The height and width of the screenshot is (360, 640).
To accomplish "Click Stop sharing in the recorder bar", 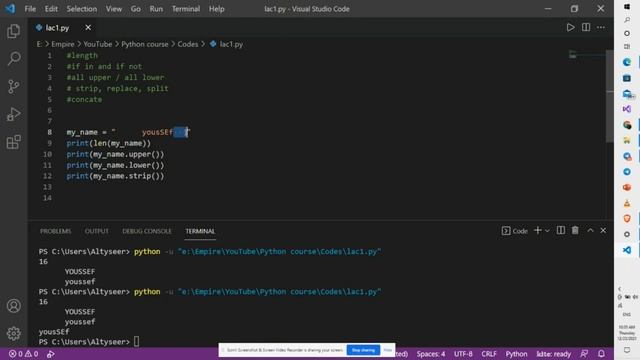I will tap(363, 350).
